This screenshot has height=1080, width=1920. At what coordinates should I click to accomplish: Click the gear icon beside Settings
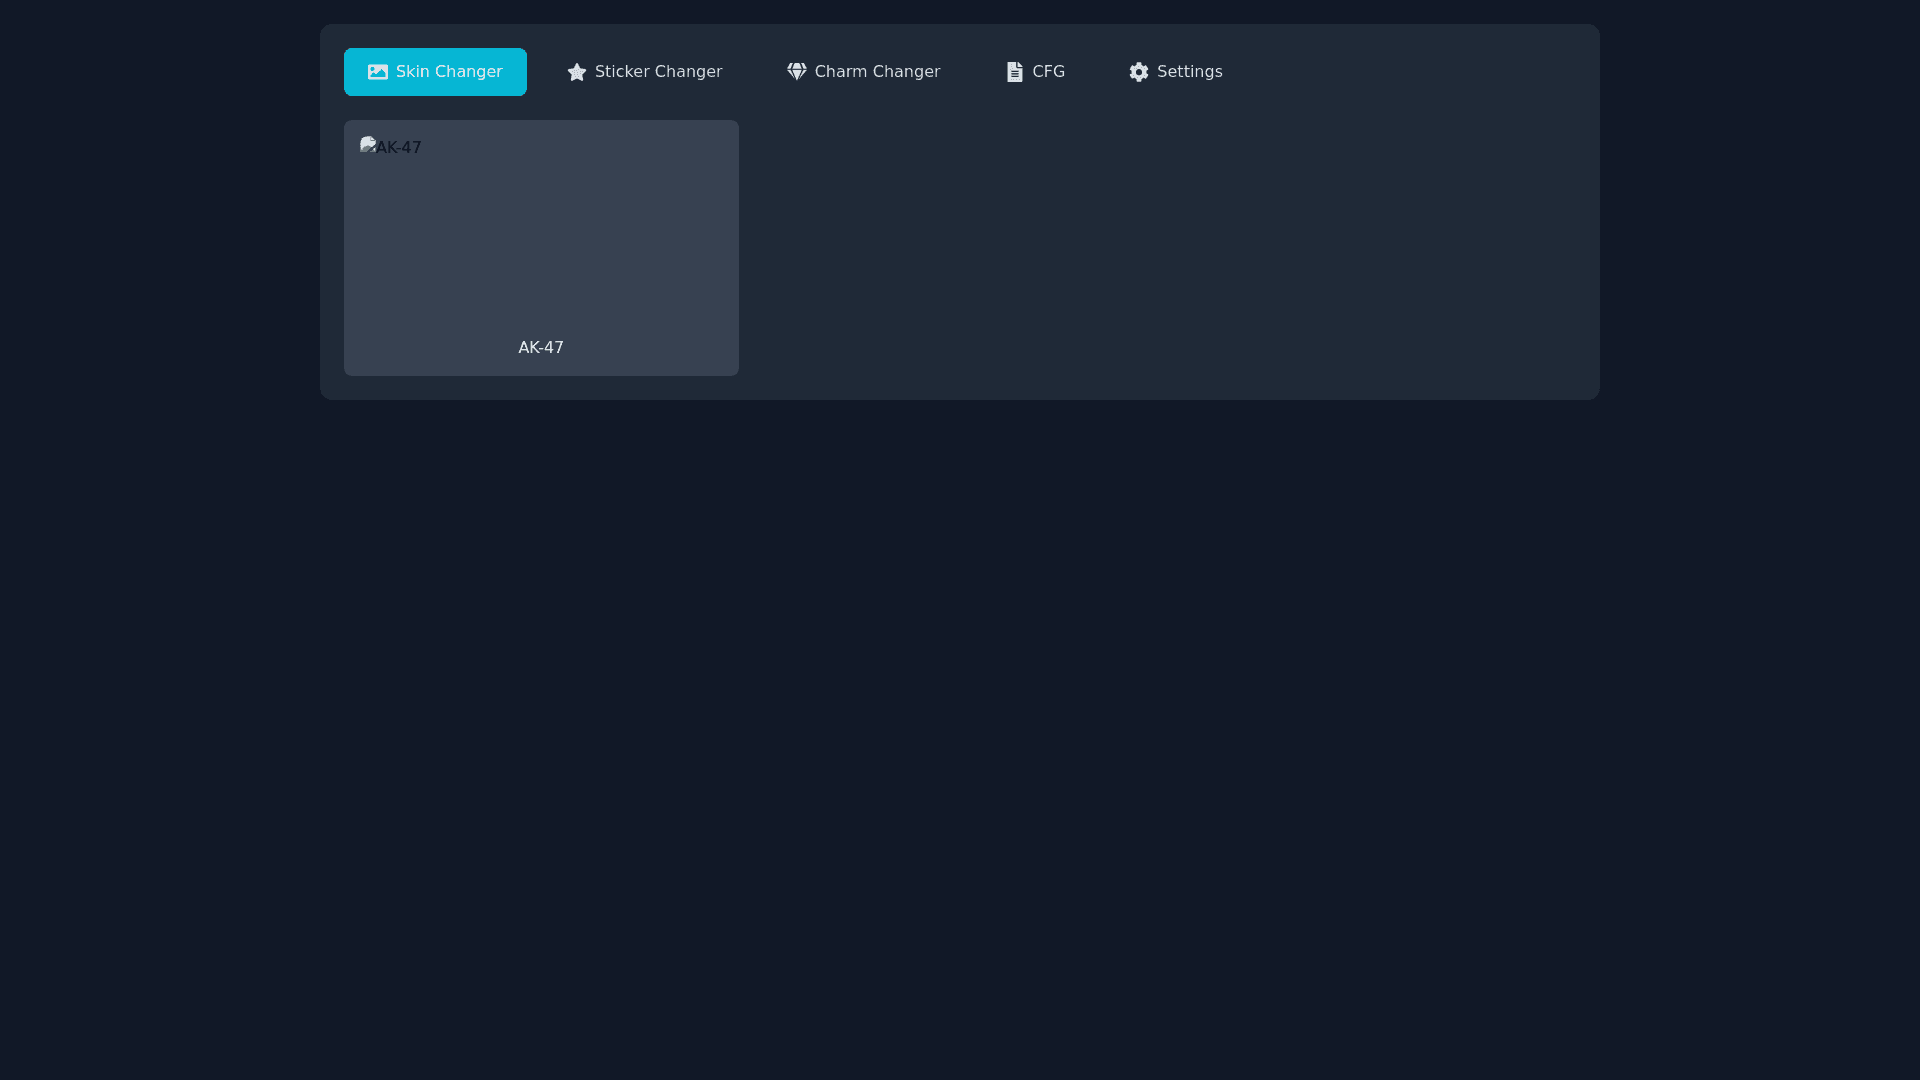1139,72
